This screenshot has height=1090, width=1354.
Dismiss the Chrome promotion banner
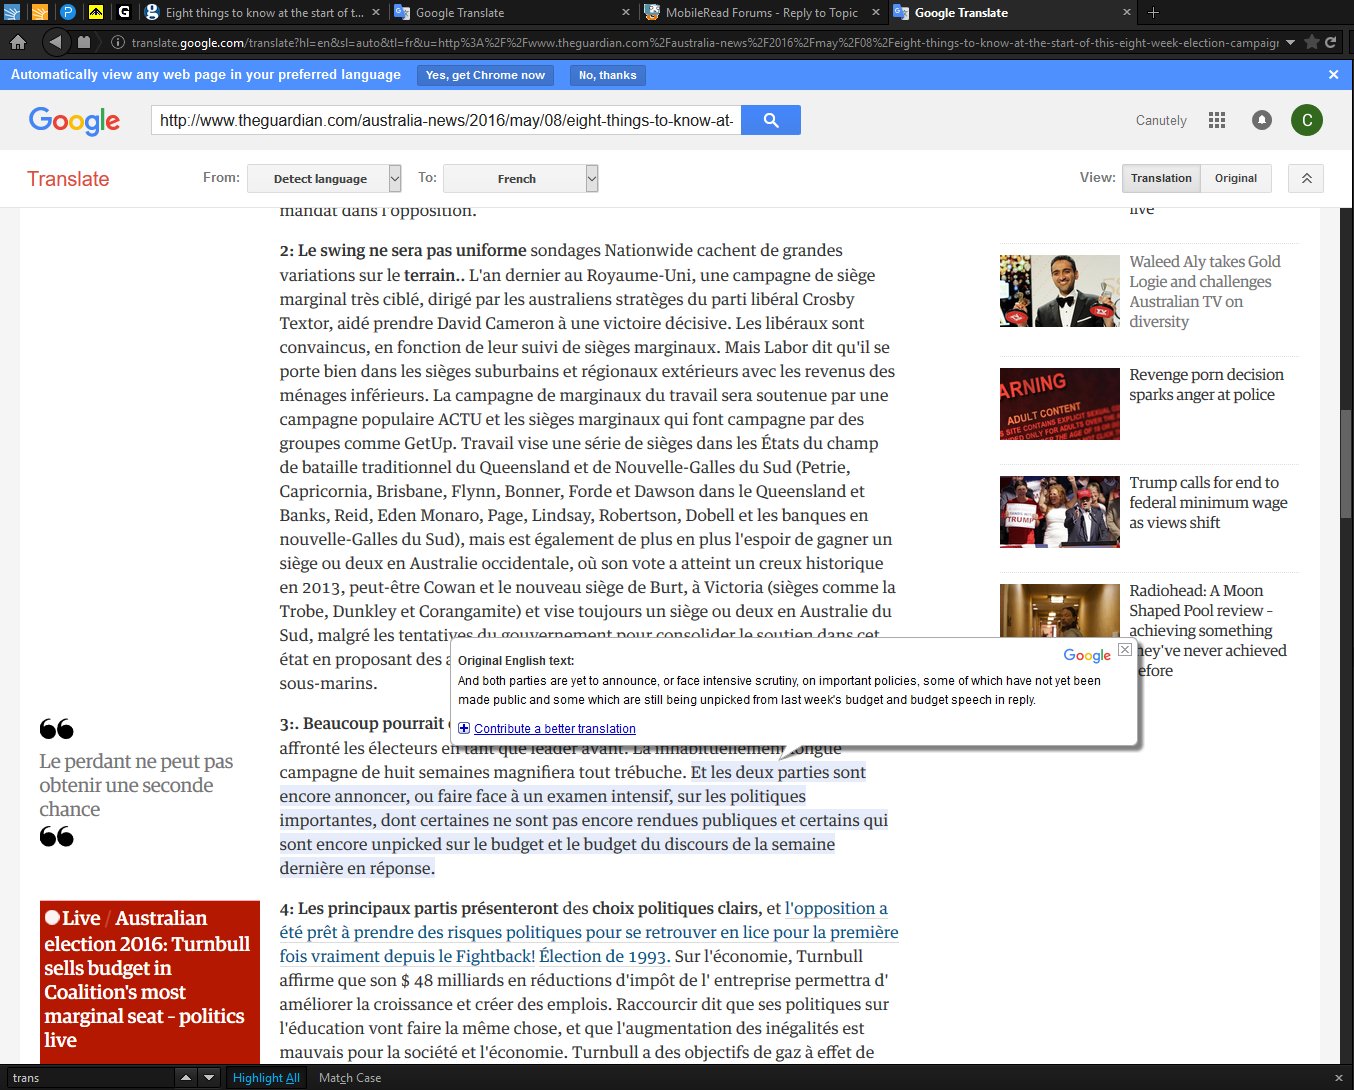point(1333,74)
